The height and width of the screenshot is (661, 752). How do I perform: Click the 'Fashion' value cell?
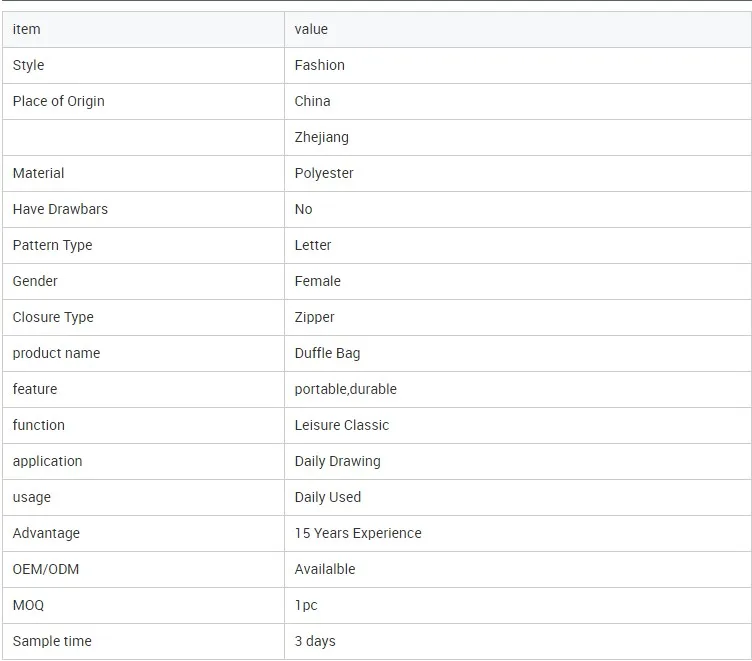coord(320,65)
